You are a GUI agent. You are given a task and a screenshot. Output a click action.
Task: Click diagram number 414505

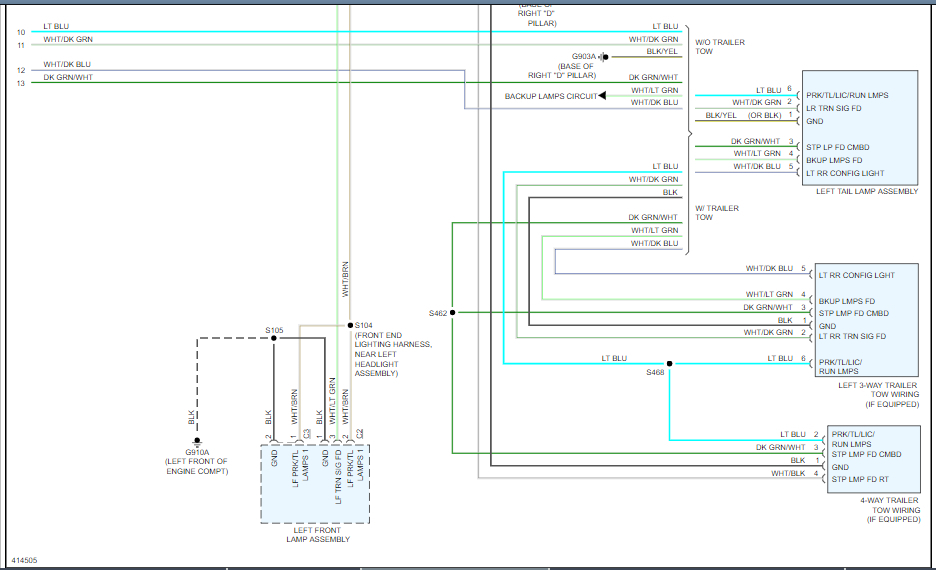point(25,560)
